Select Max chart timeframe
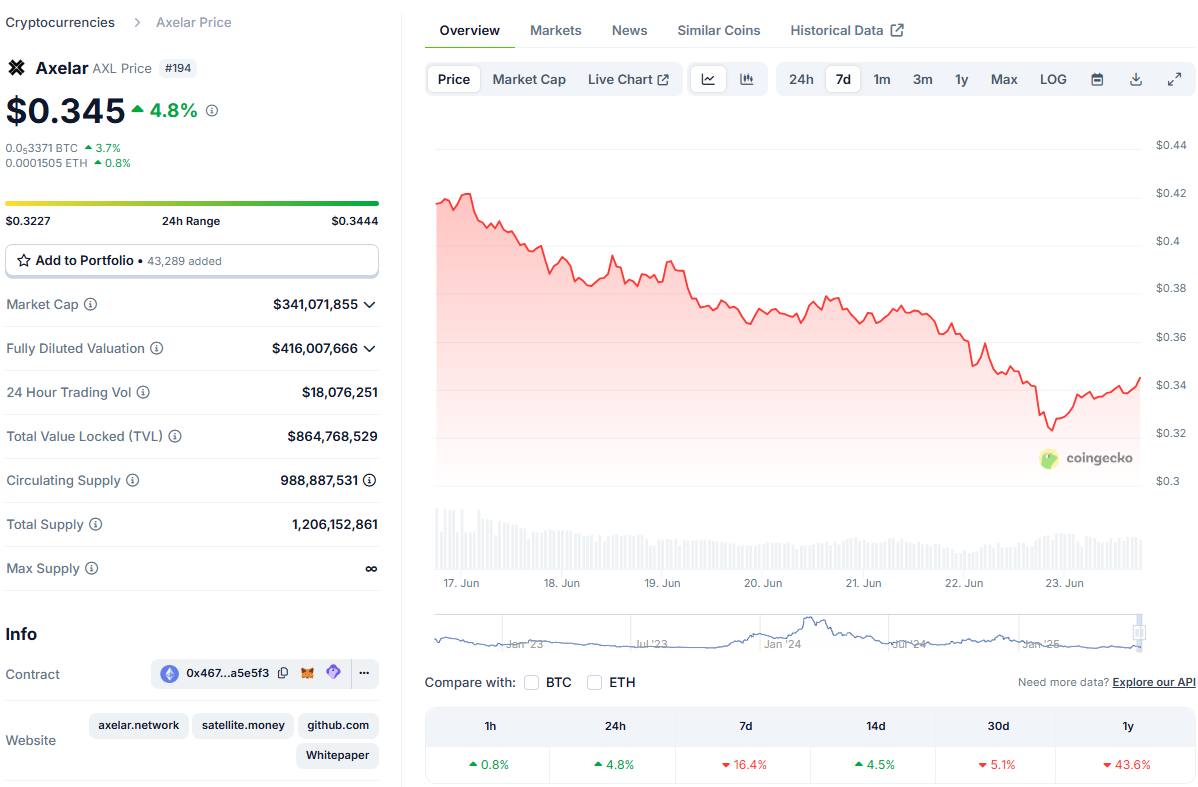Screen dimensions: 1198x787 click(x=1004, y=79)
